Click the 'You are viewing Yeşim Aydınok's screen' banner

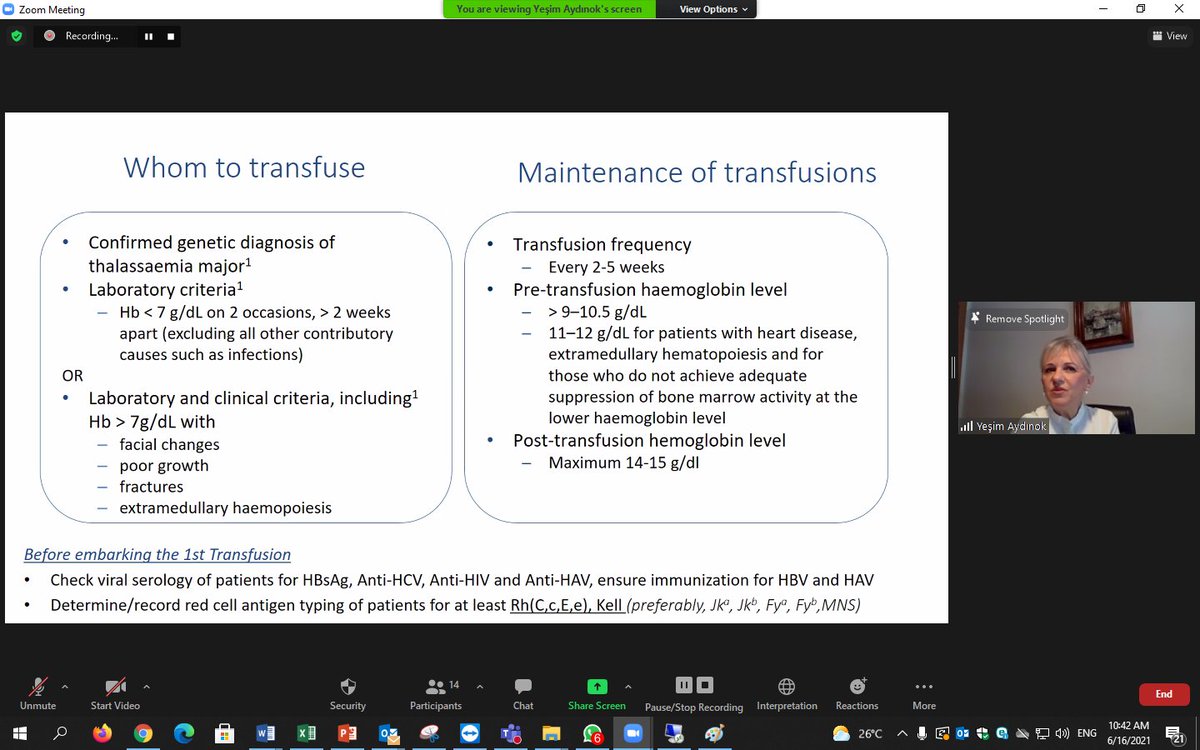549,9
